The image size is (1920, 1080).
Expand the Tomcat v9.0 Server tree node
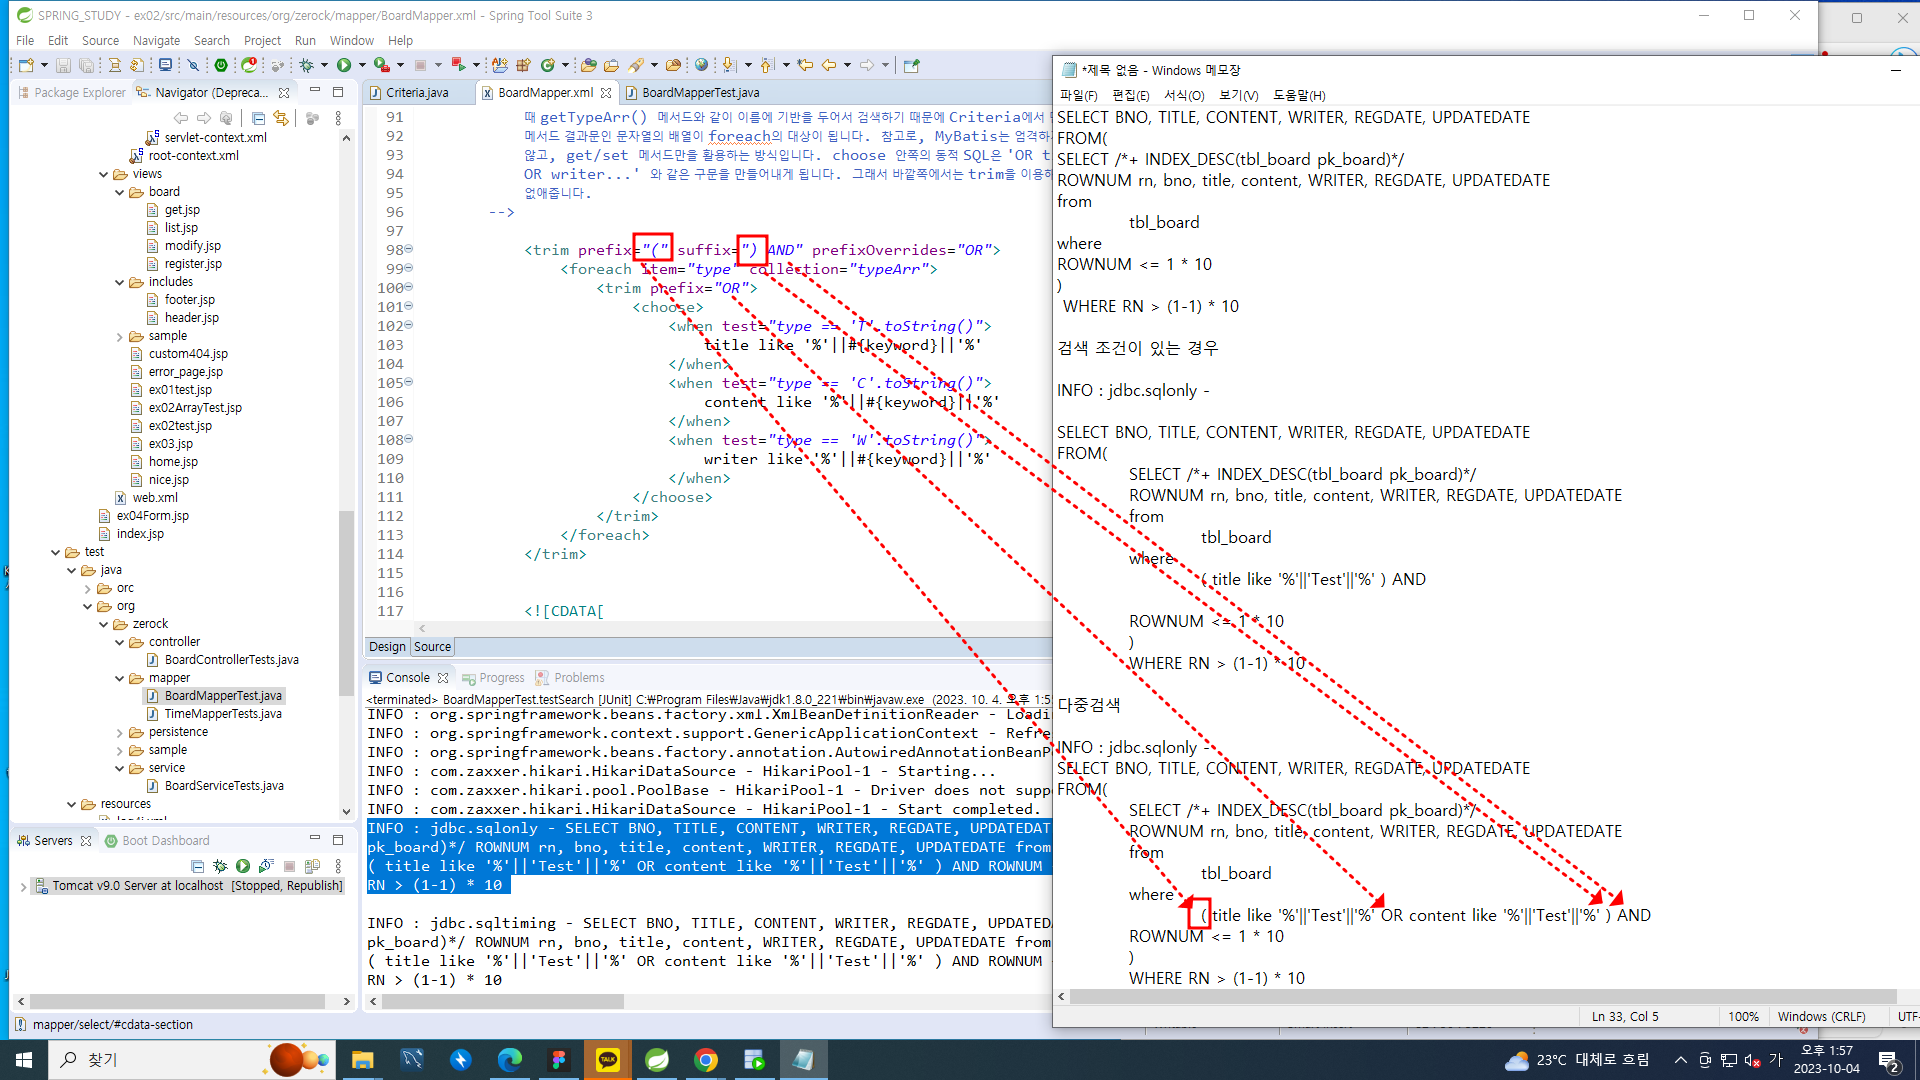tap(23, 886)
